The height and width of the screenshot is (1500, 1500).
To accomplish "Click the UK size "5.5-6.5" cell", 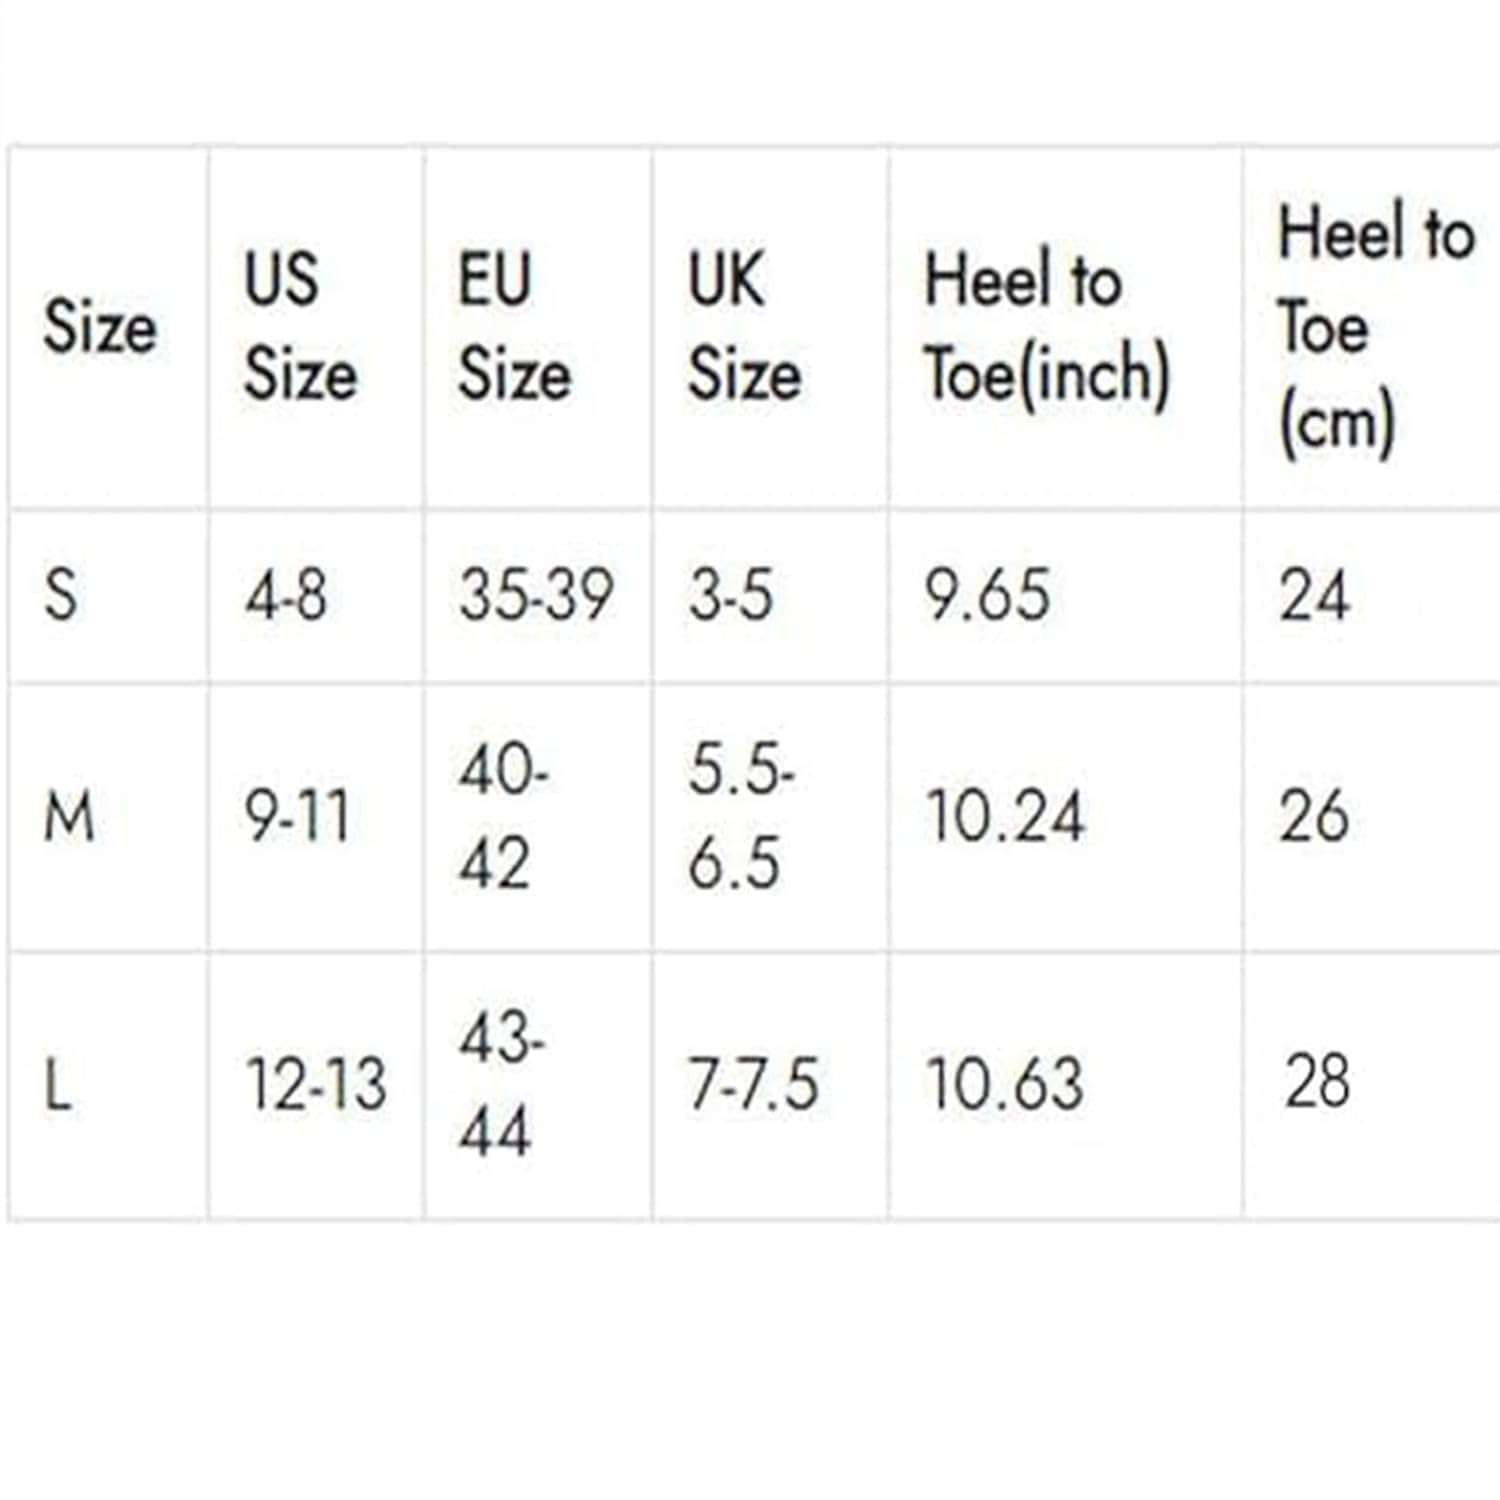I will [x=739, y=817].
